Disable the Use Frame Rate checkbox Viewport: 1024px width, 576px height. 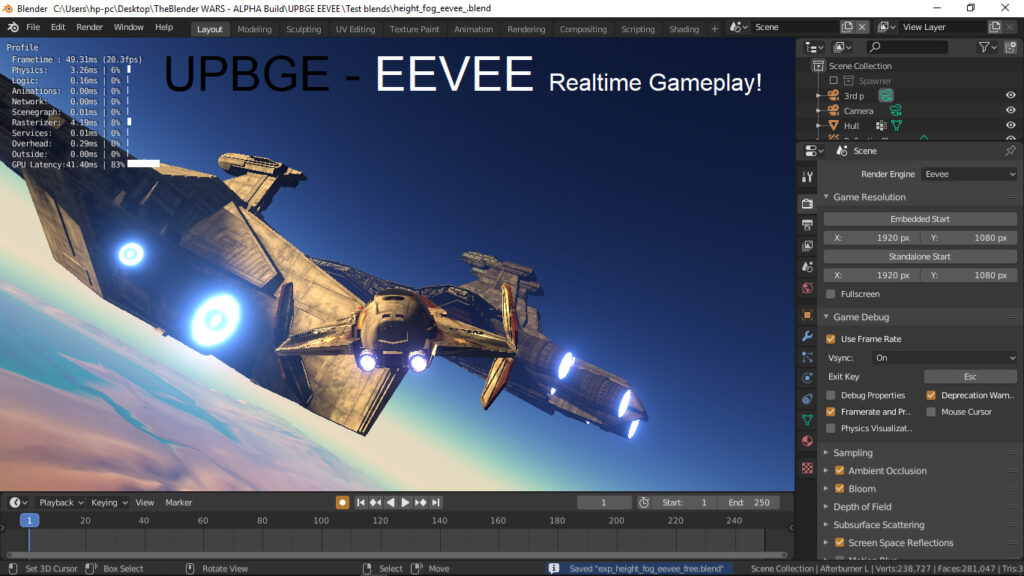[x=831, y=339]
